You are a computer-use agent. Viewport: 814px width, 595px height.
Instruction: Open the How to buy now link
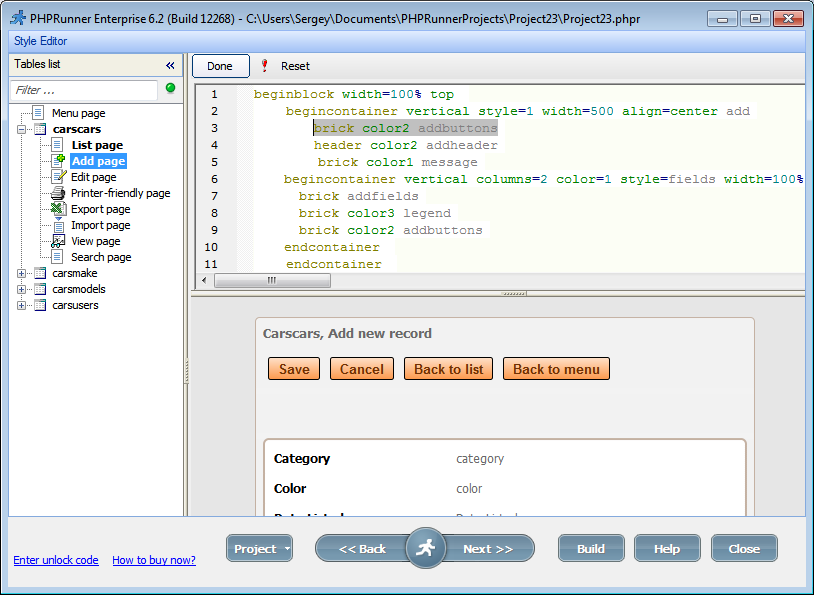point(154,560)
